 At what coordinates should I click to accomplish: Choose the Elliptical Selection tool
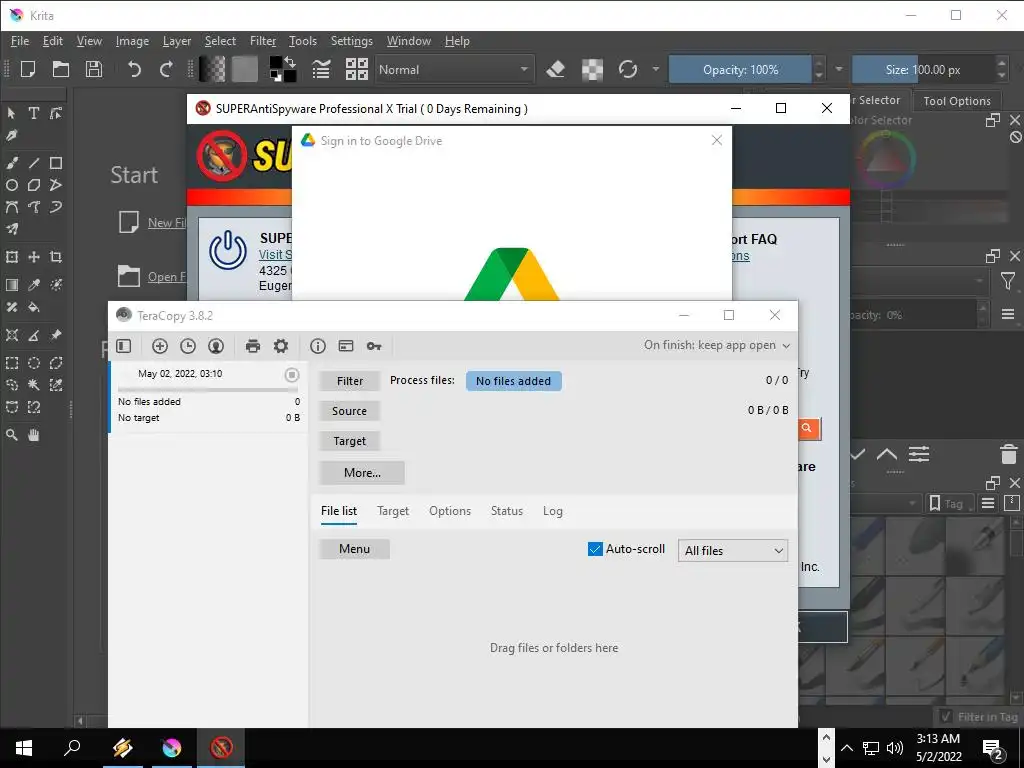coord(33,363)
